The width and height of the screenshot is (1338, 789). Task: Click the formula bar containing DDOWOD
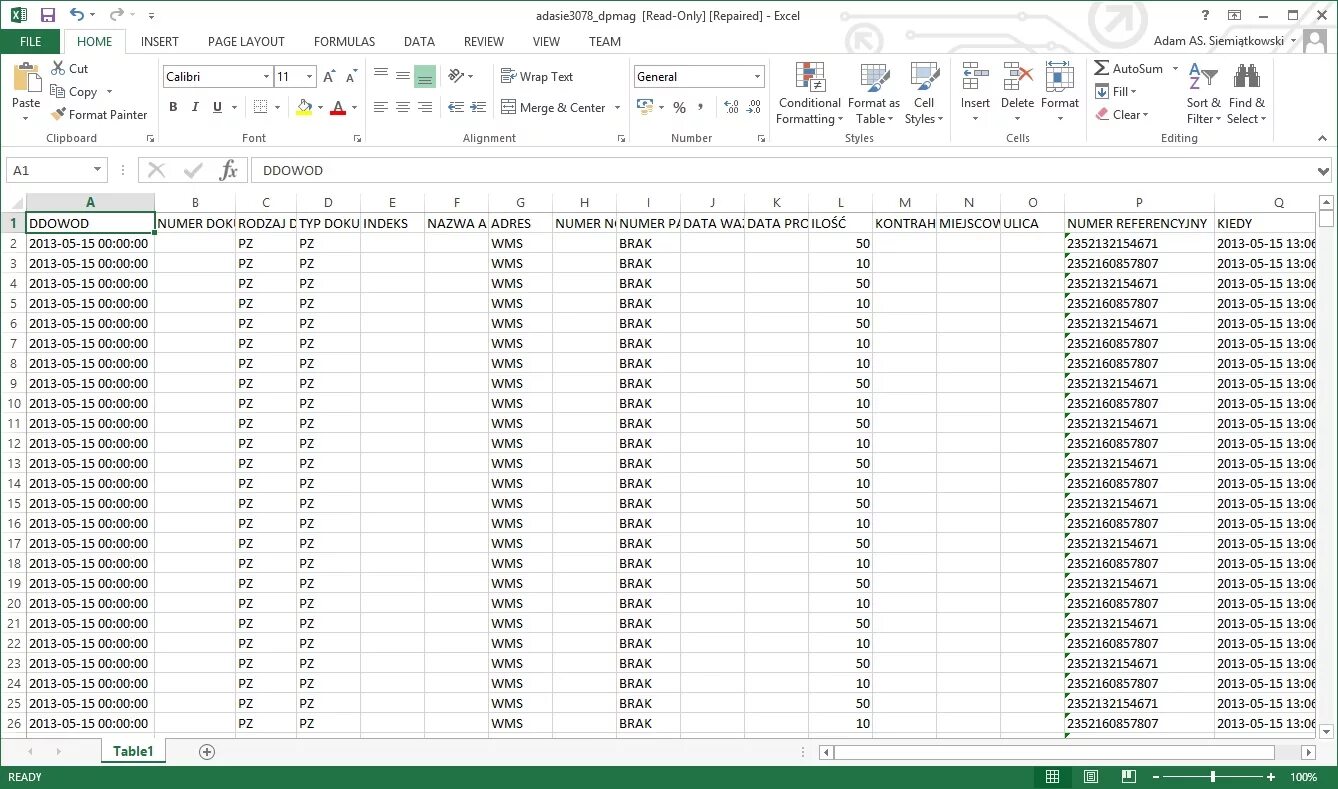[784, 171]
